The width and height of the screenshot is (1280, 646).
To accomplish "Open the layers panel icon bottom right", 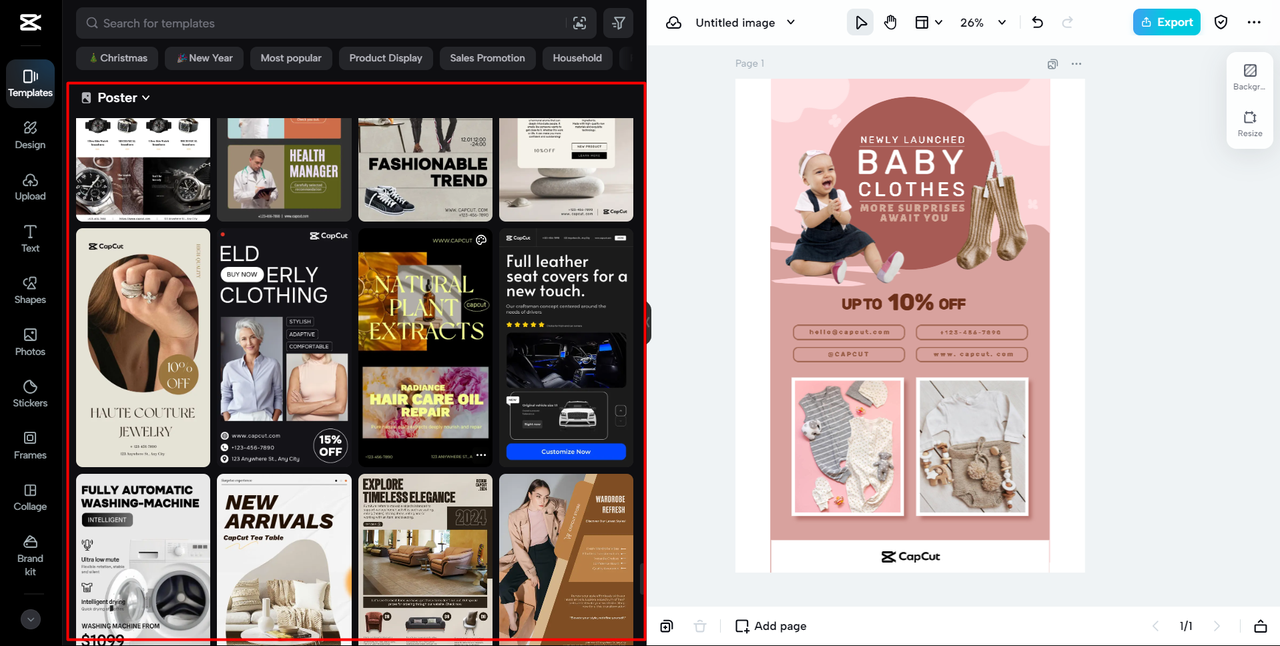I will click(1260, 626).
